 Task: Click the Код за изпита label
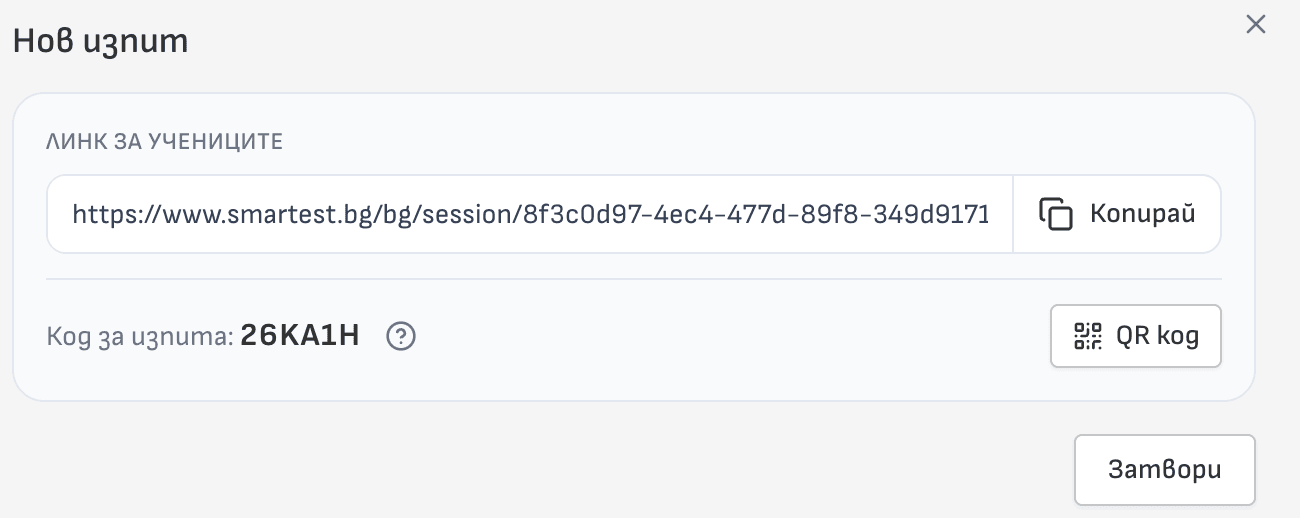click(x=141, y=336)
